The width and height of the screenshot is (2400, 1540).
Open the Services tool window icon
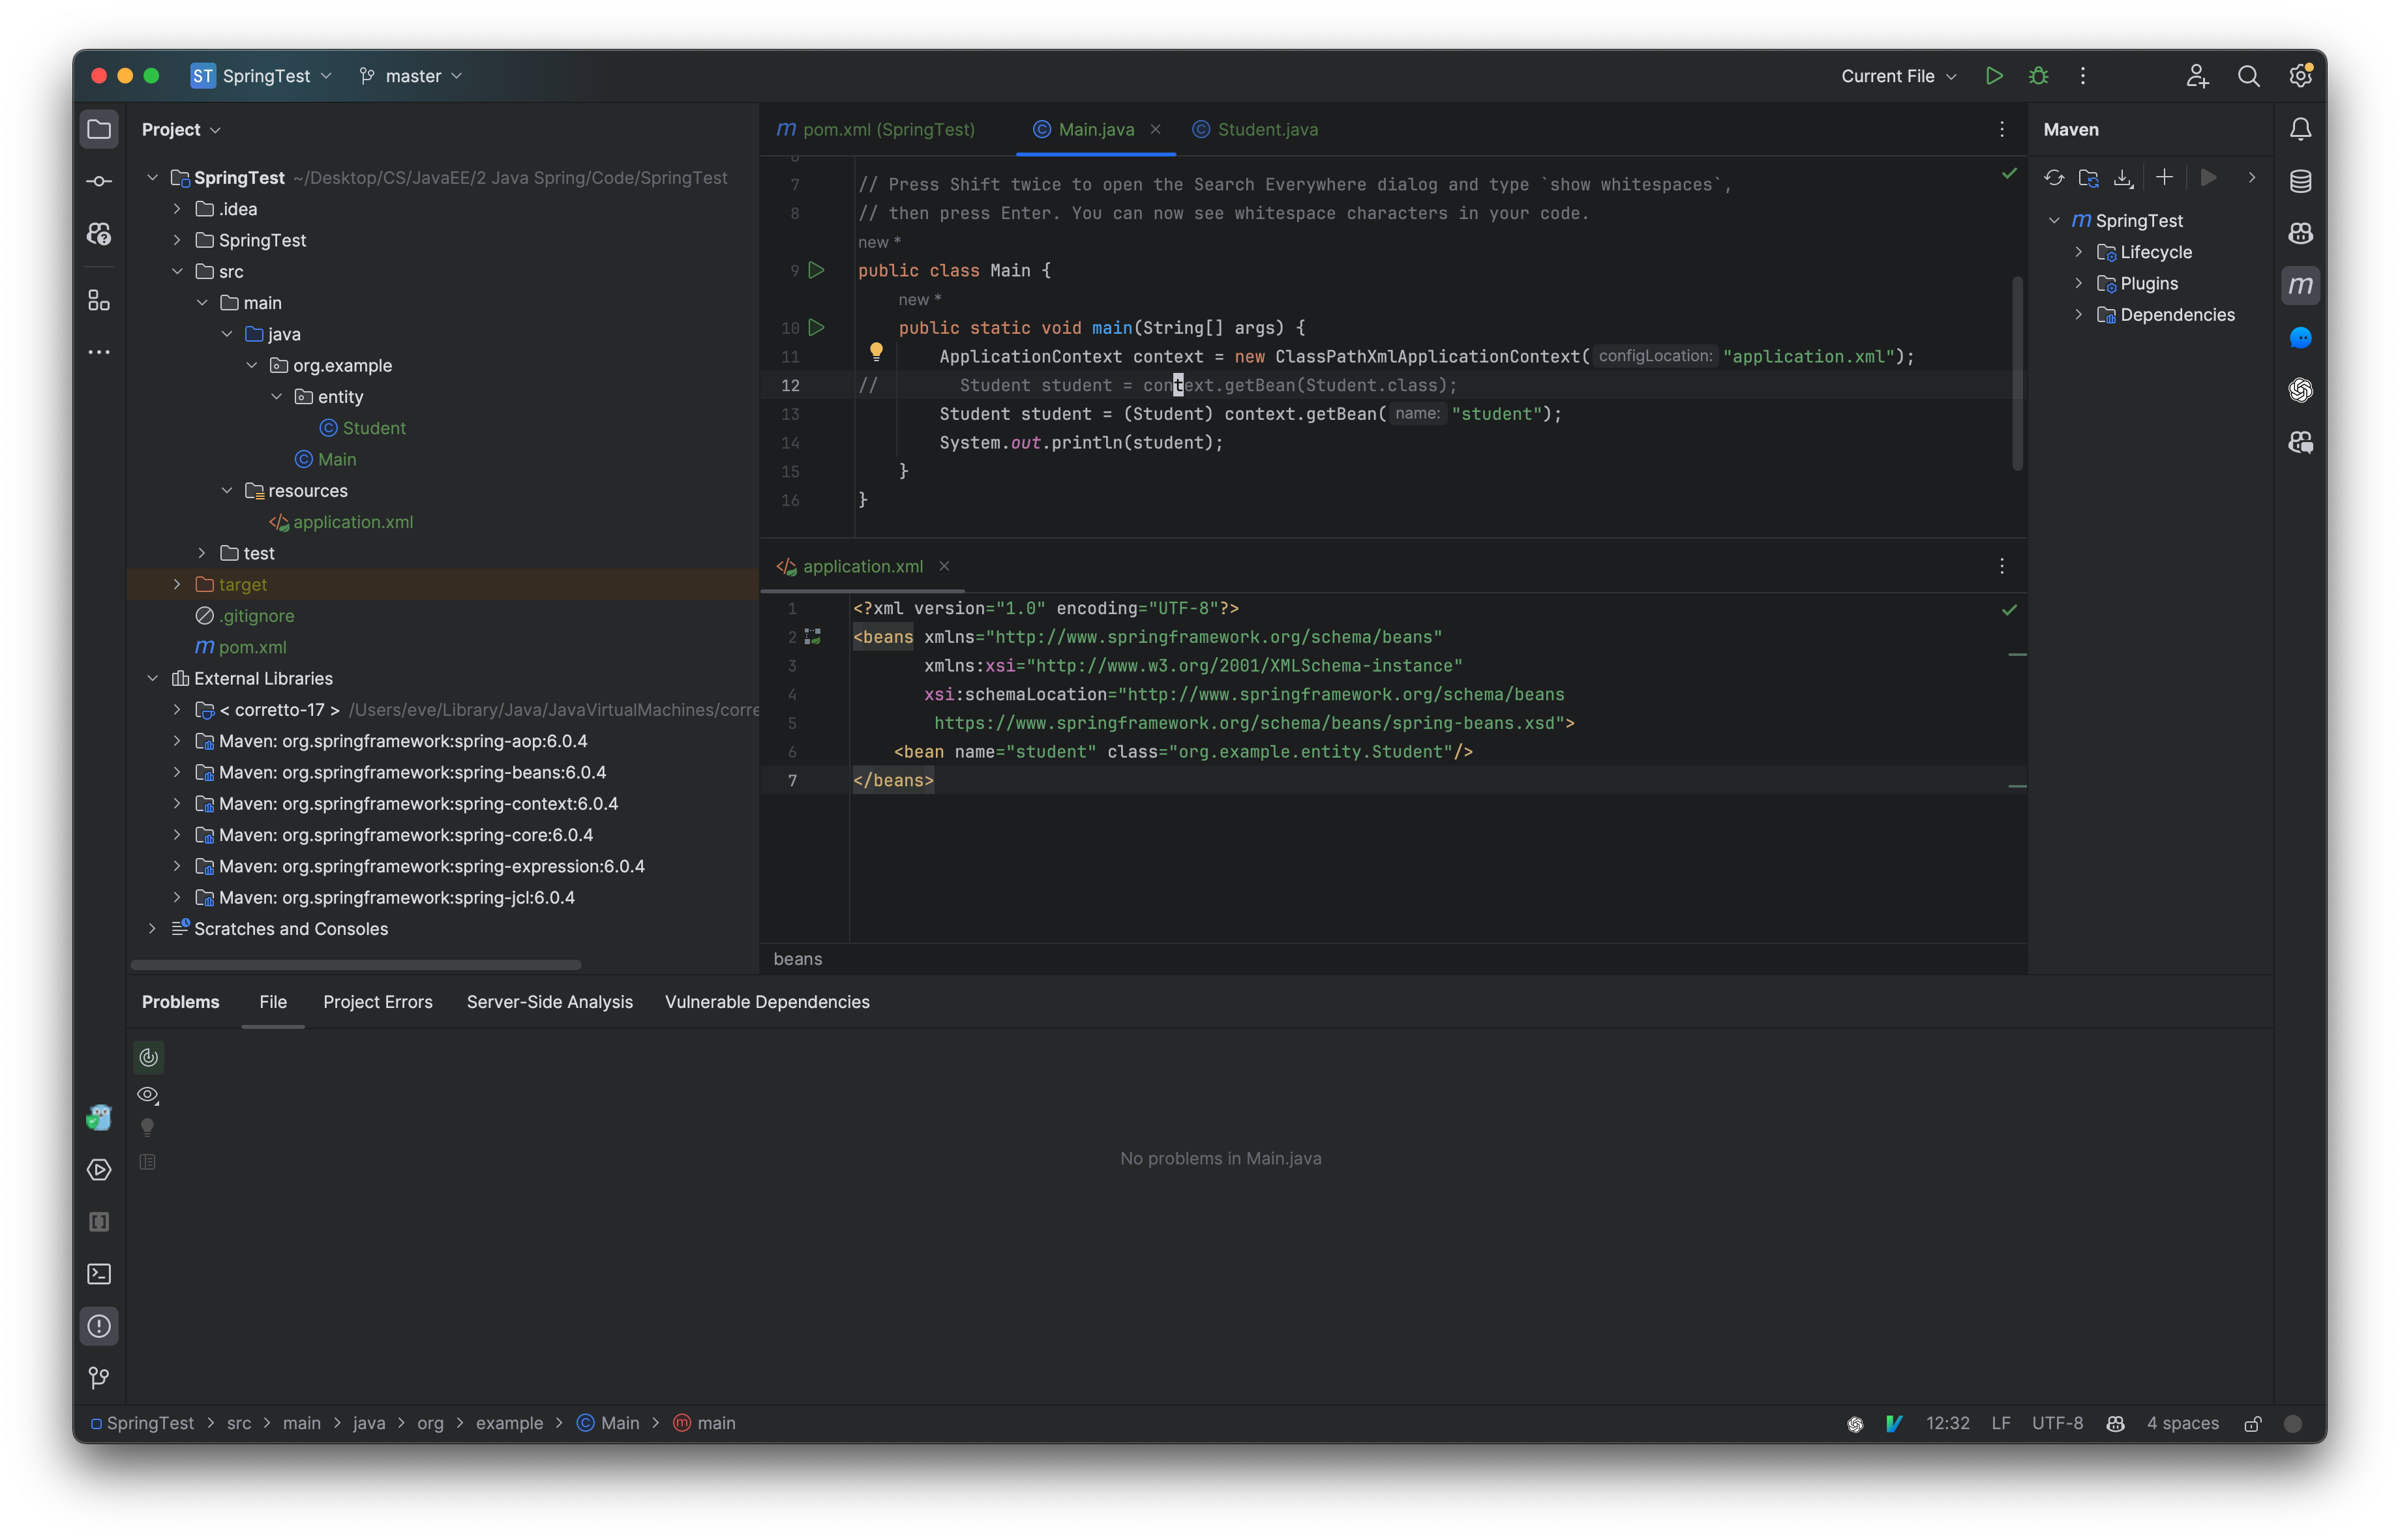(99, 1169)
